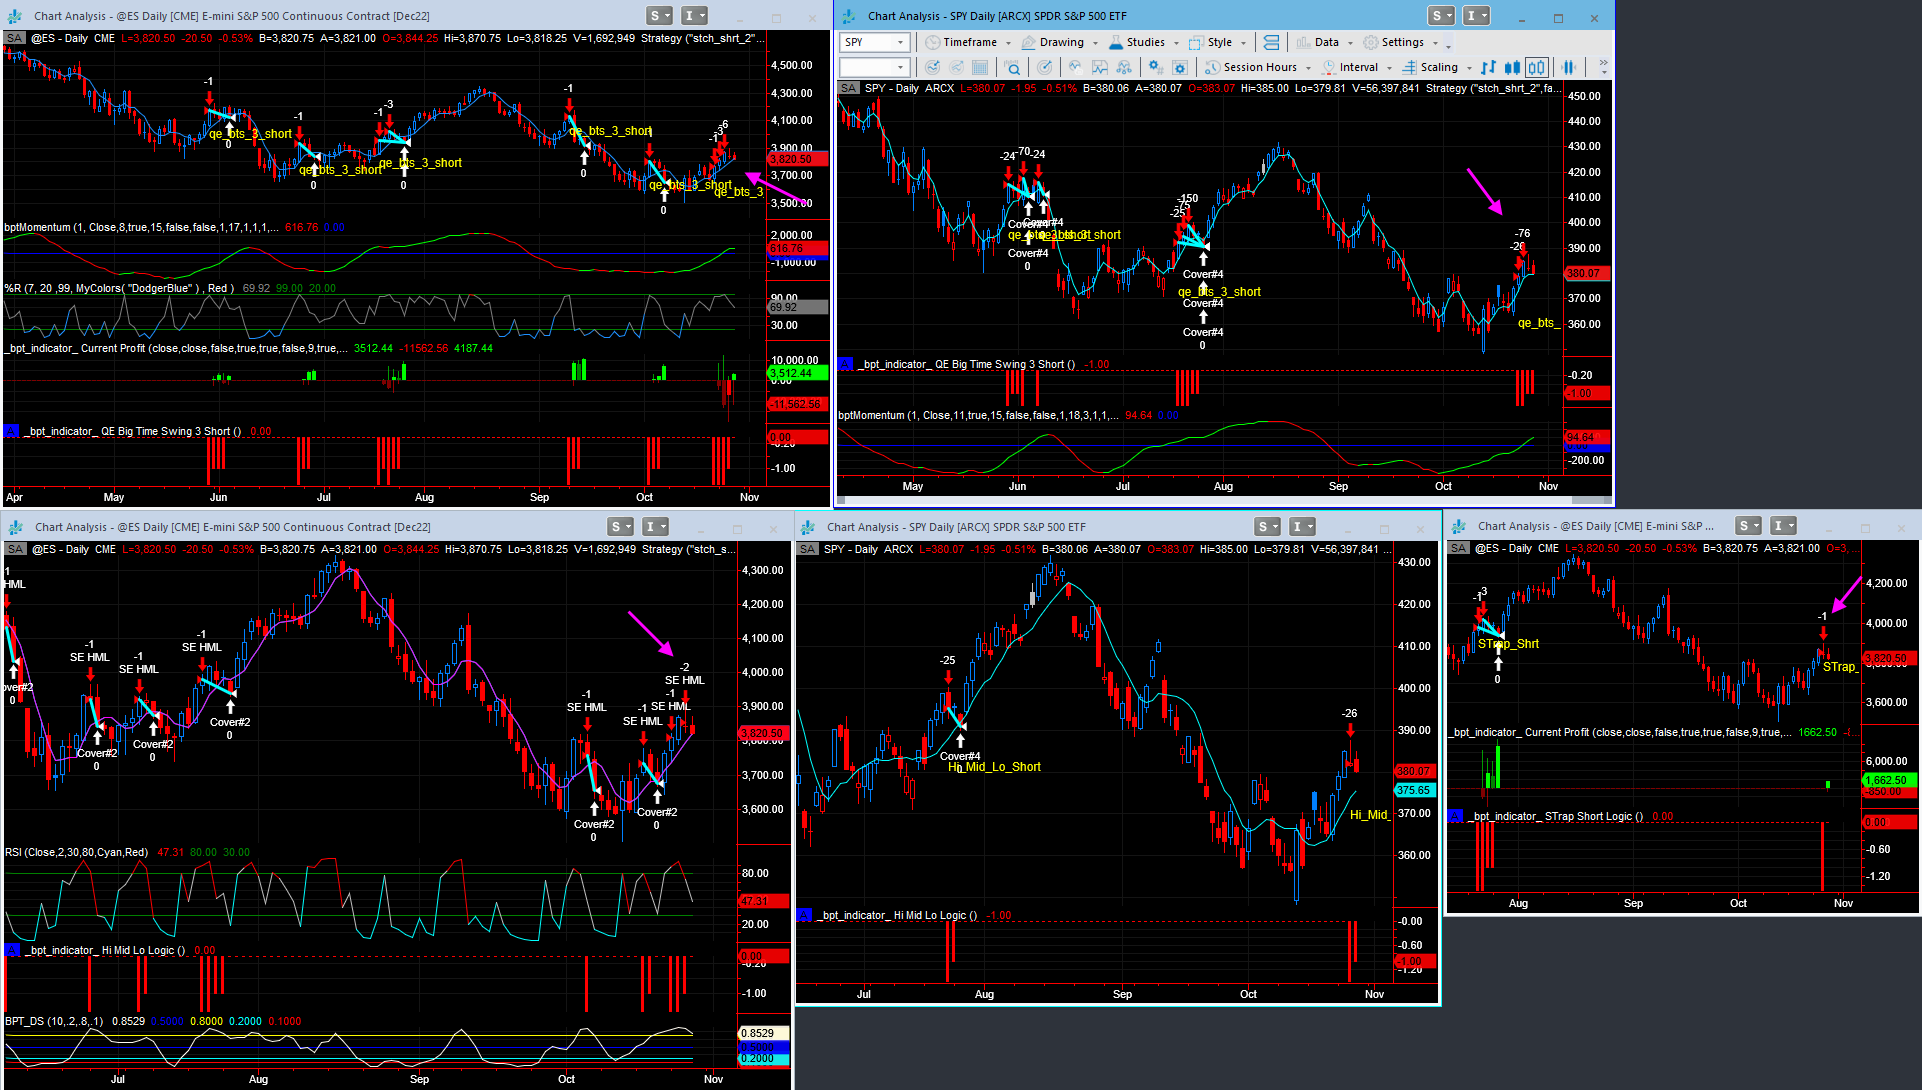Viewport: 1922px width, 1090px height.
Task: Click the chart-with-line analysis icon in SPY toolbar
Action: pos(1100,67)
